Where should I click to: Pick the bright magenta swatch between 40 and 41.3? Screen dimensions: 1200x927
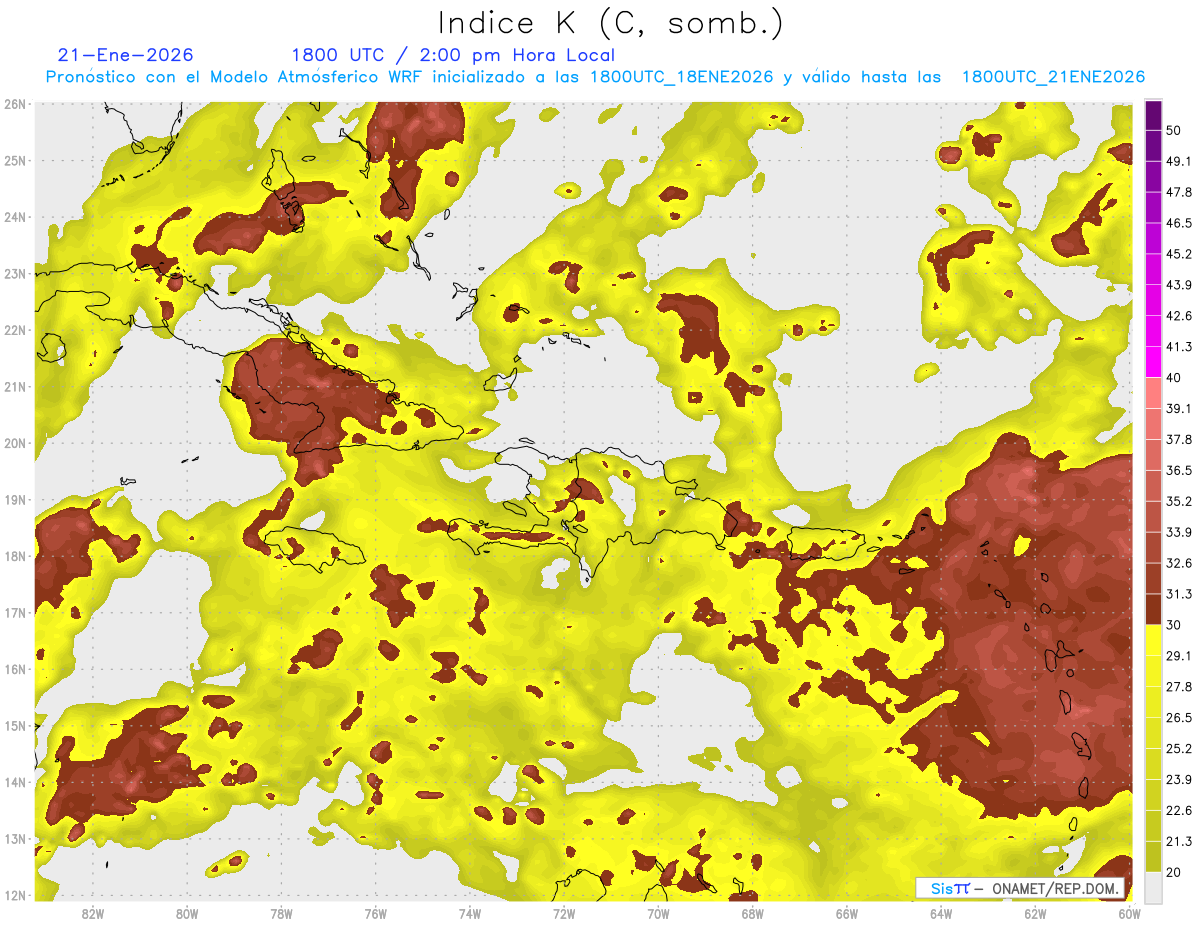point(1153,362)
